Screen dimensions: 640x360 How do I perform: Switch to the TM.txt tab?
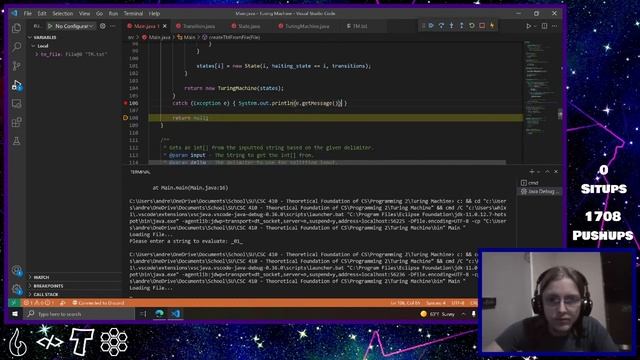tap(360, 26)
